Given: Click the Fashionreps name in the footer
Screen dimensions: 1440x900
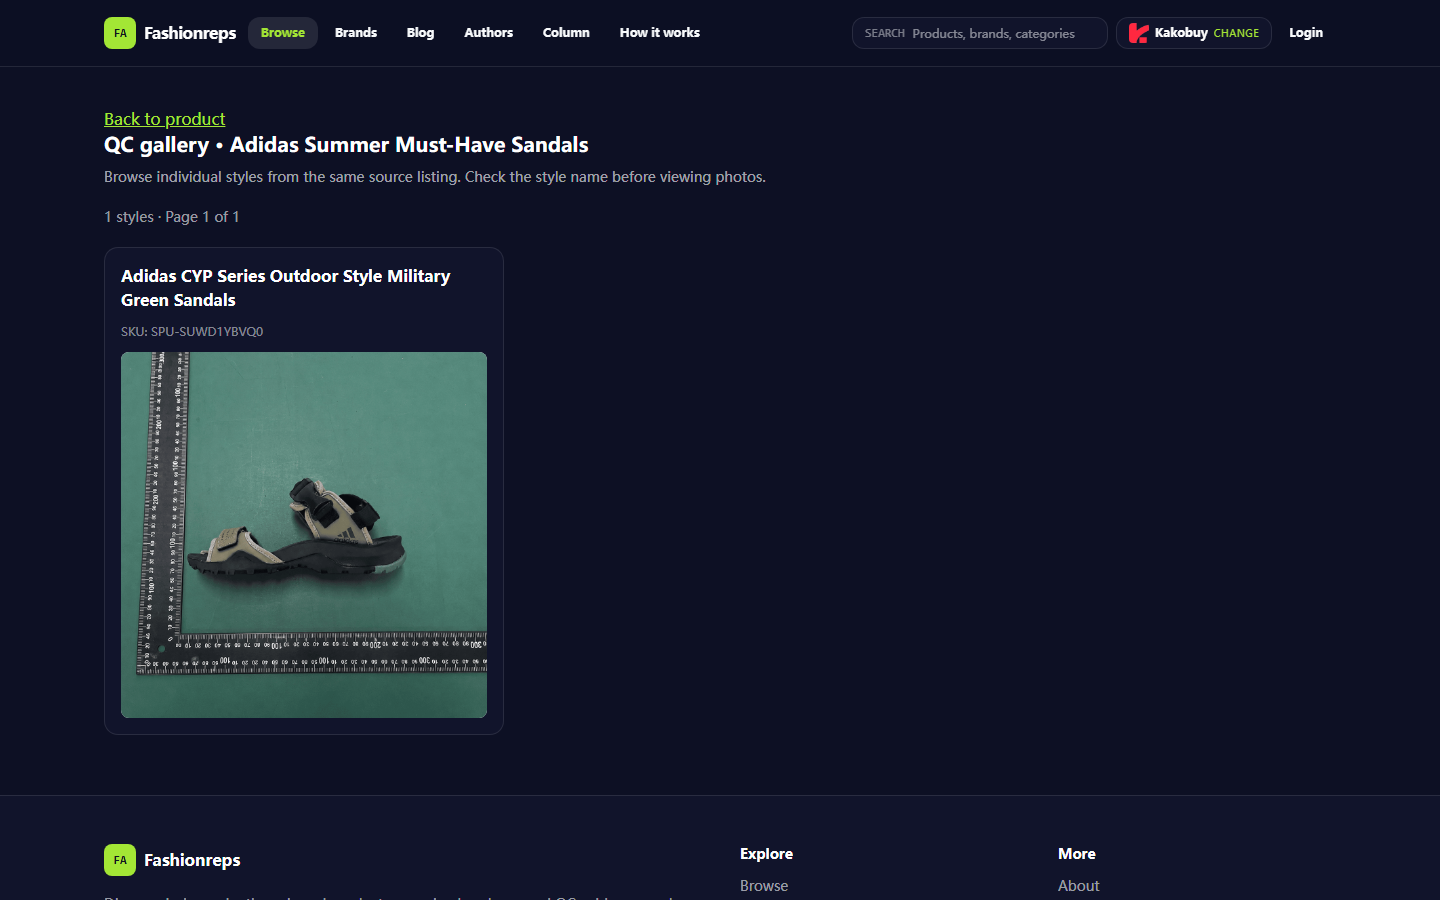Looking at the screenshot, I should click(192, 860).
